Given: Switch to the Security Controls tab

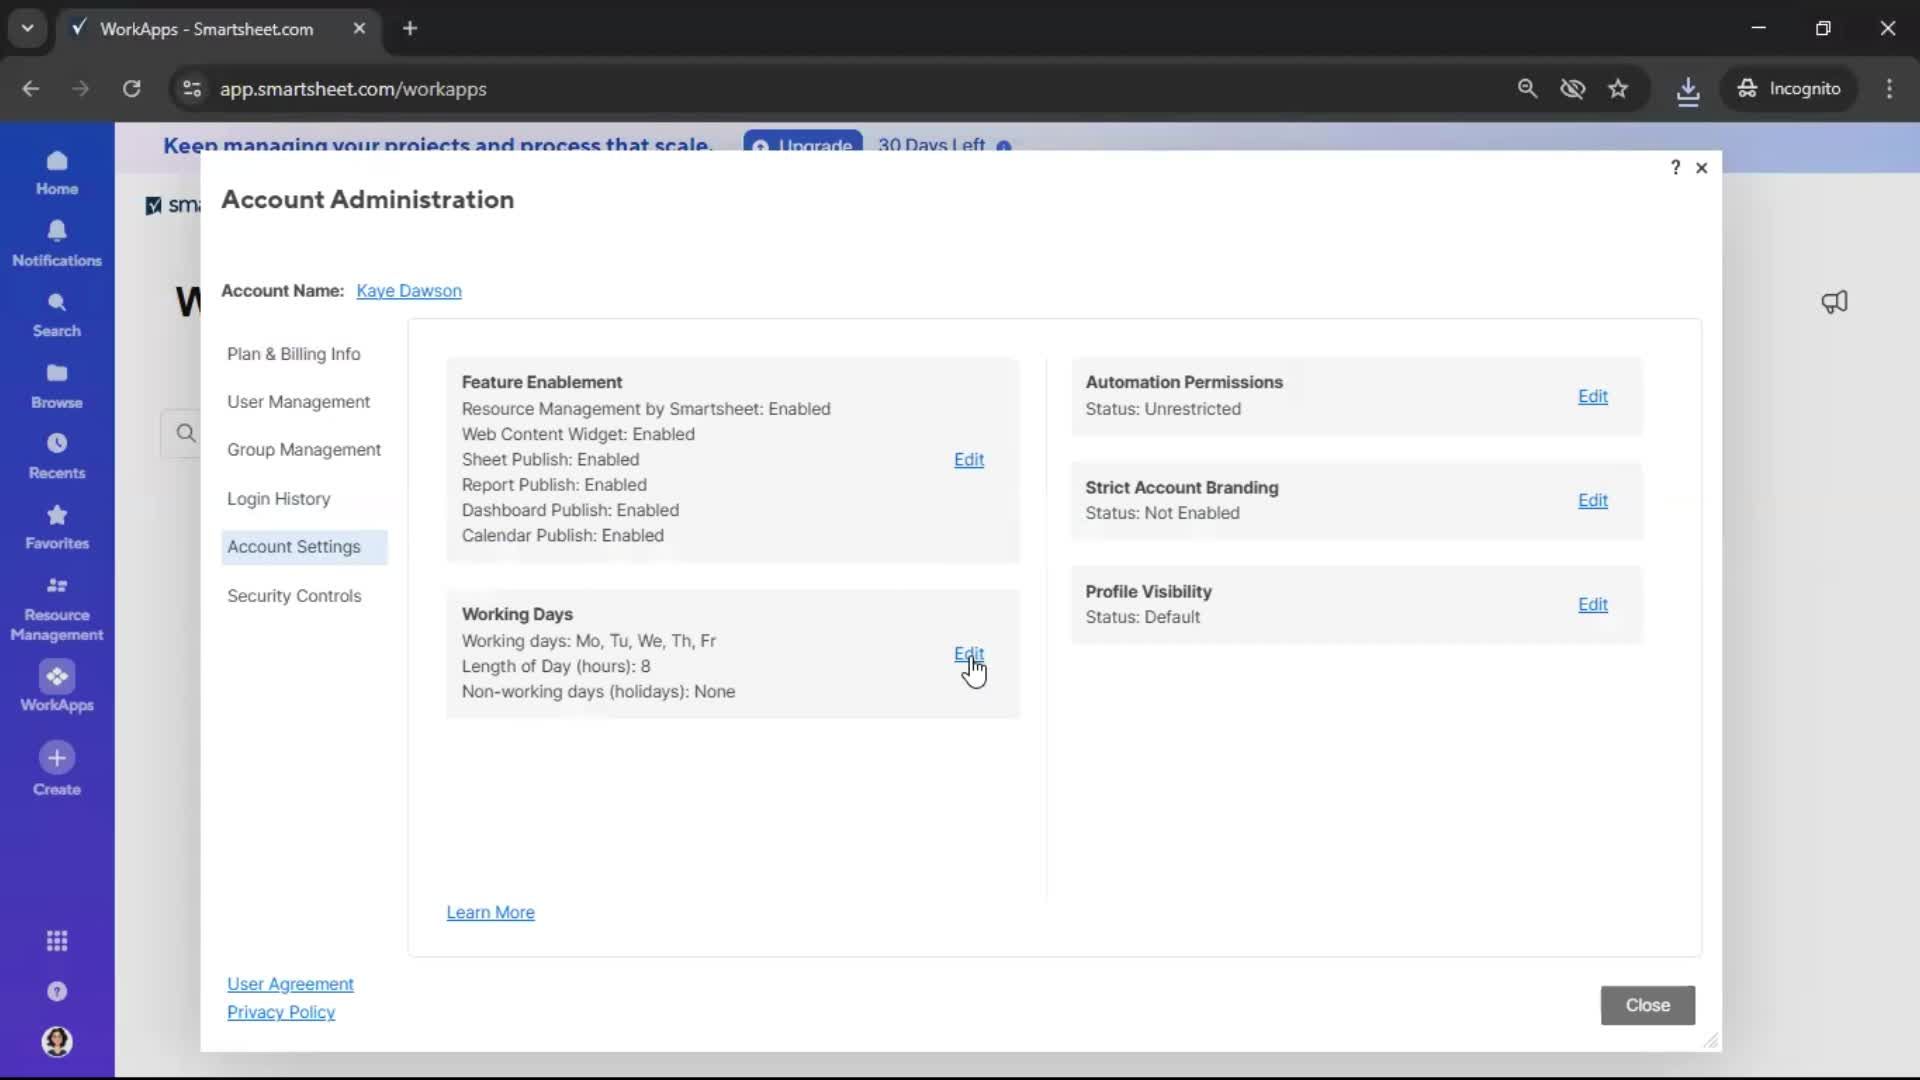Looking at the screenshot, I should pos(294,596).
